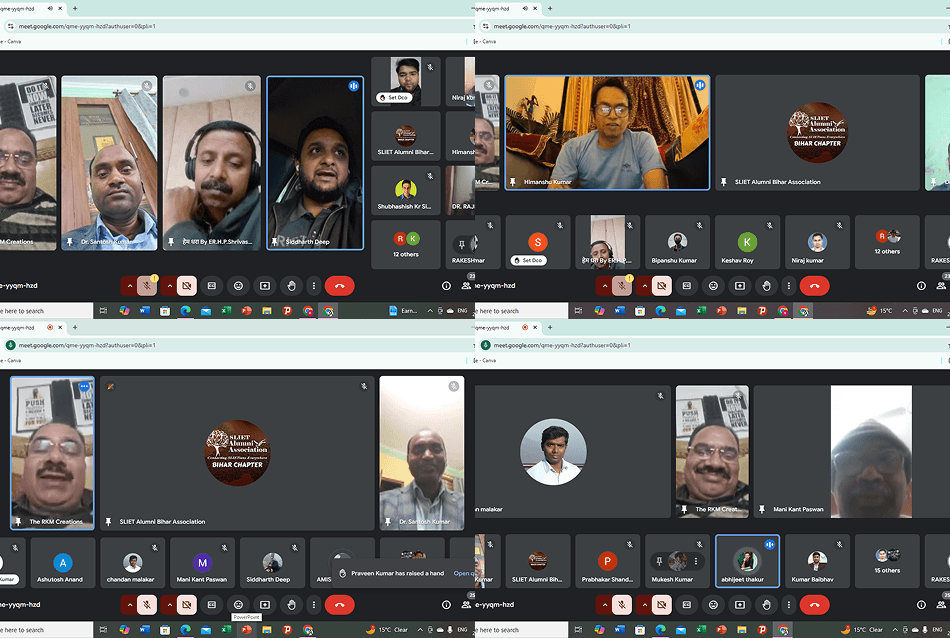Open meeting details in the bottom-right Meet window
Viewport: 950px width, 638px height.
coord(922,605)
